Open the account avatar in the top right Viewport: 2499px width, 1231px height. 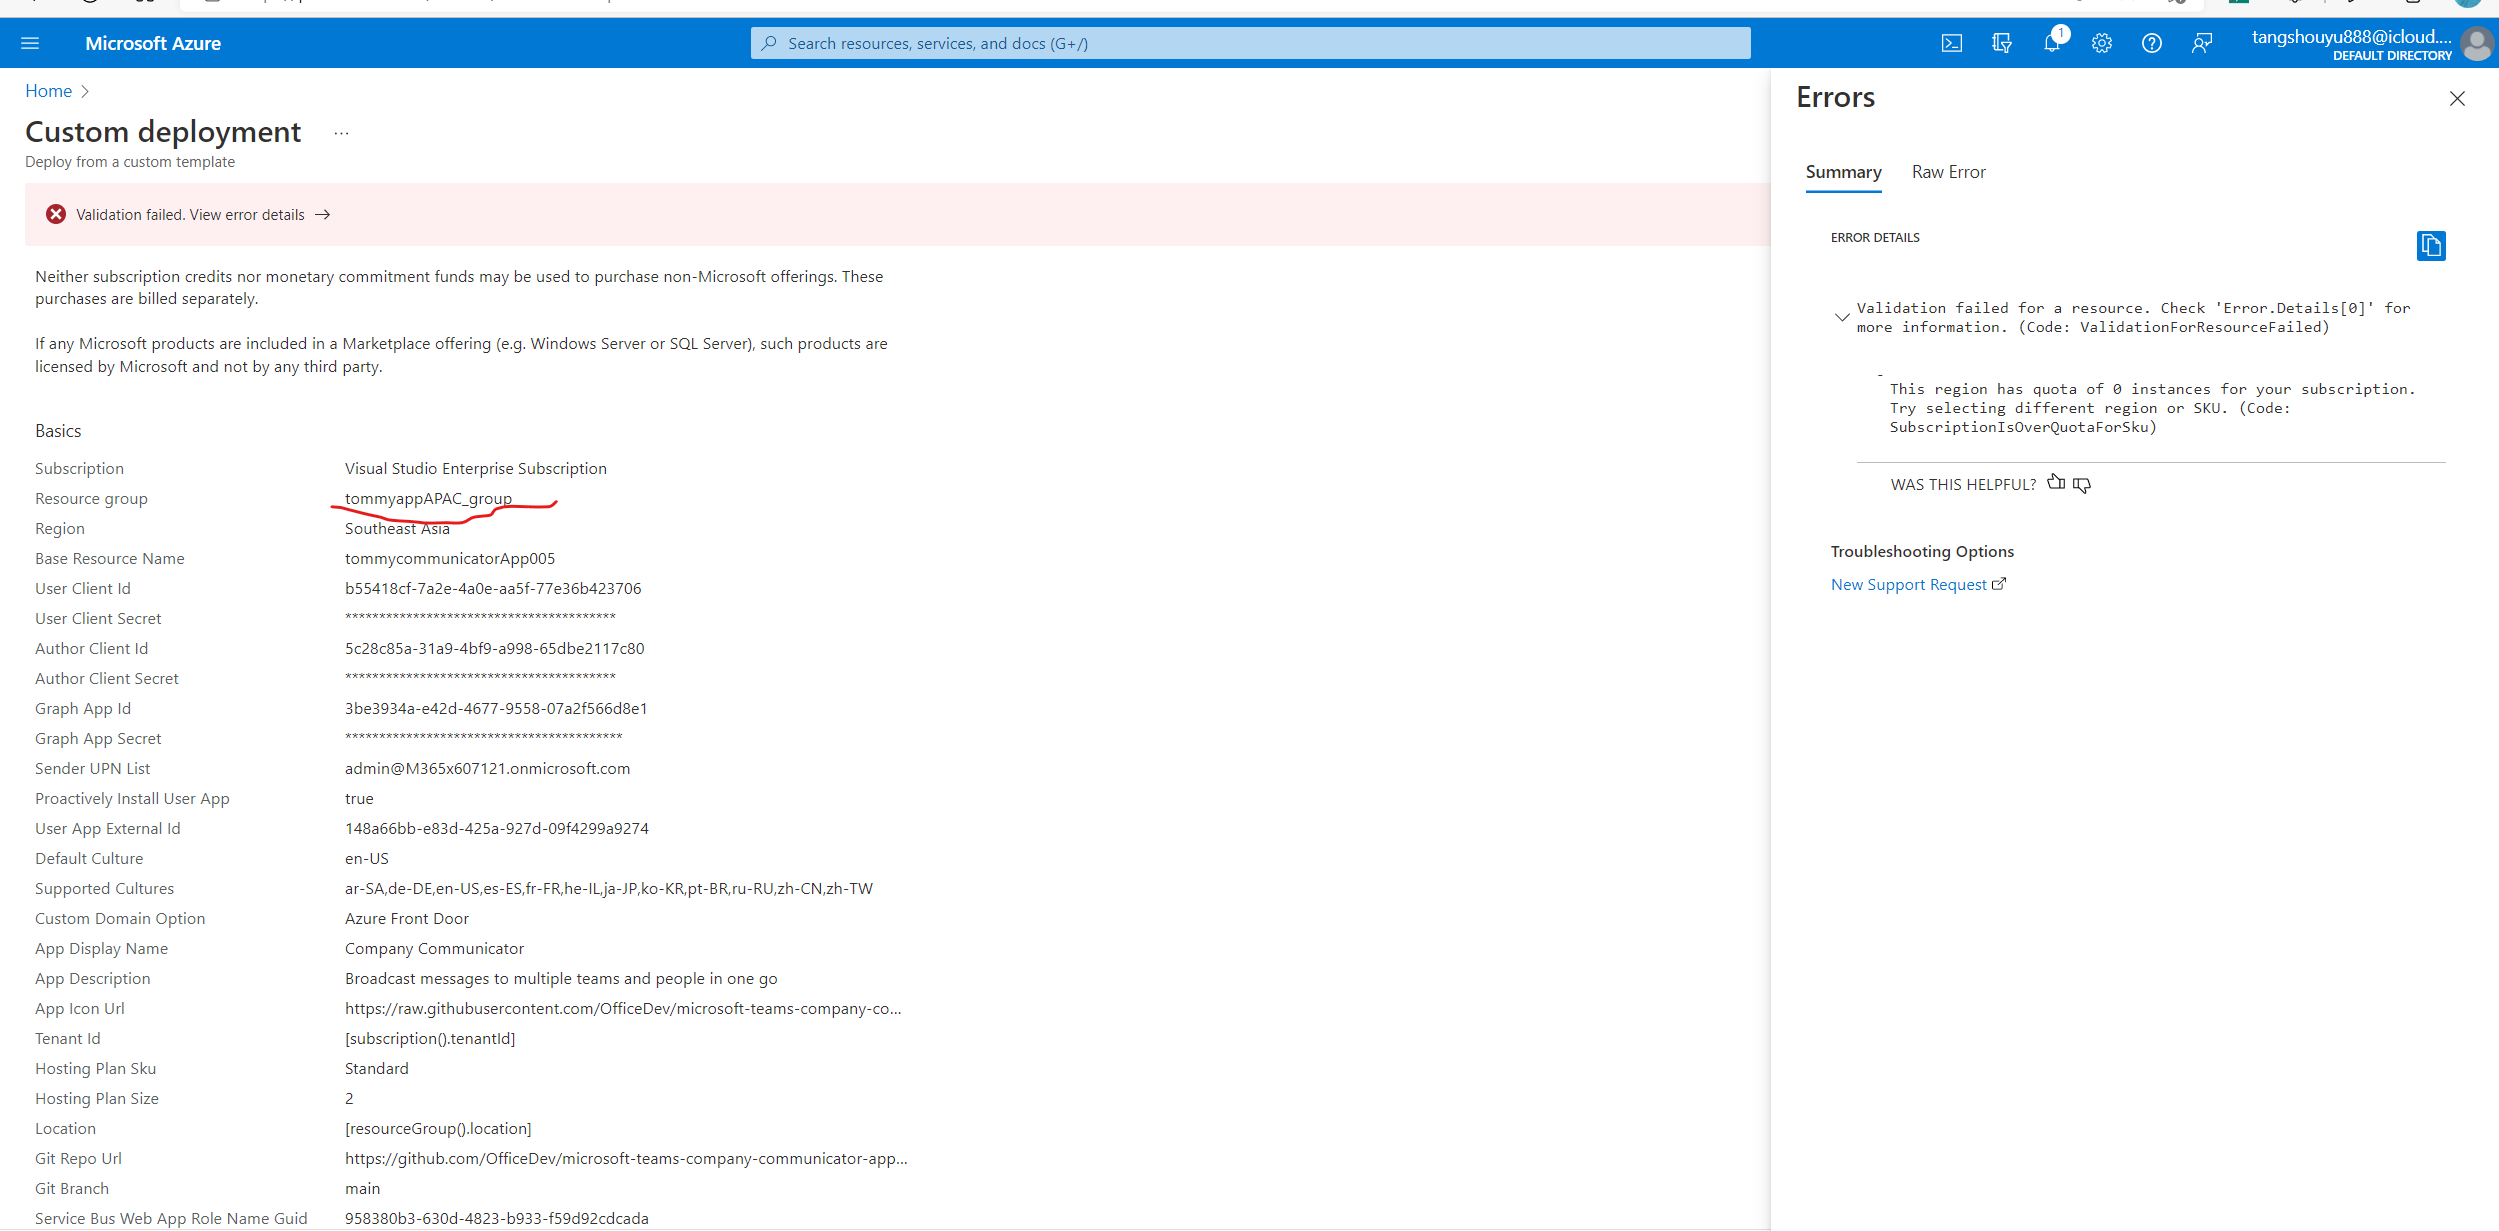[x=2475, y=45]
